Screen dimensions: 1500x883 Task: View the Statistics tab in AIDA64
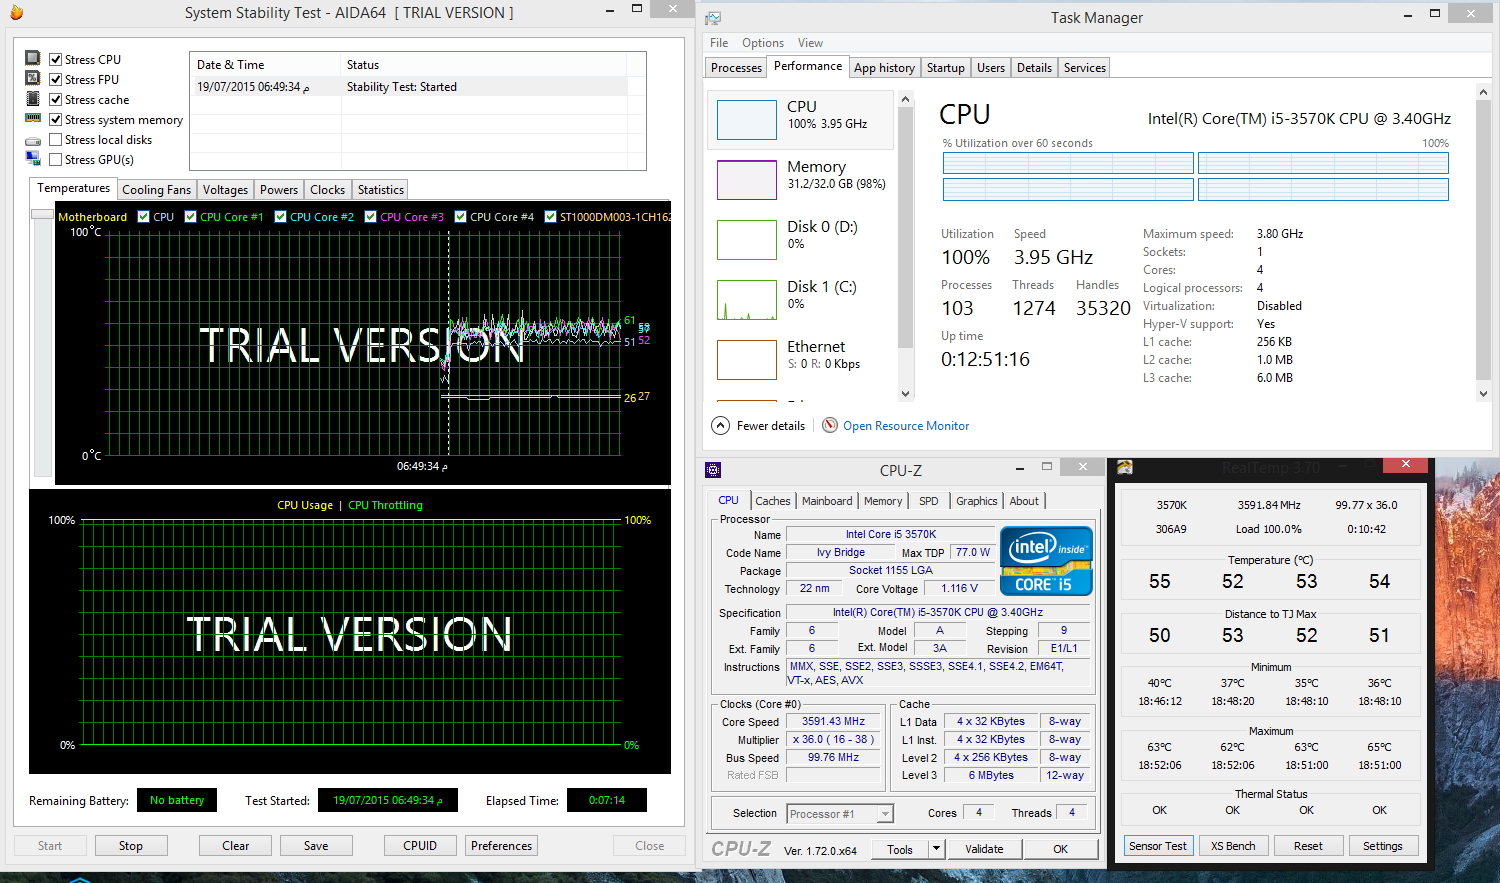click(381, 190)
